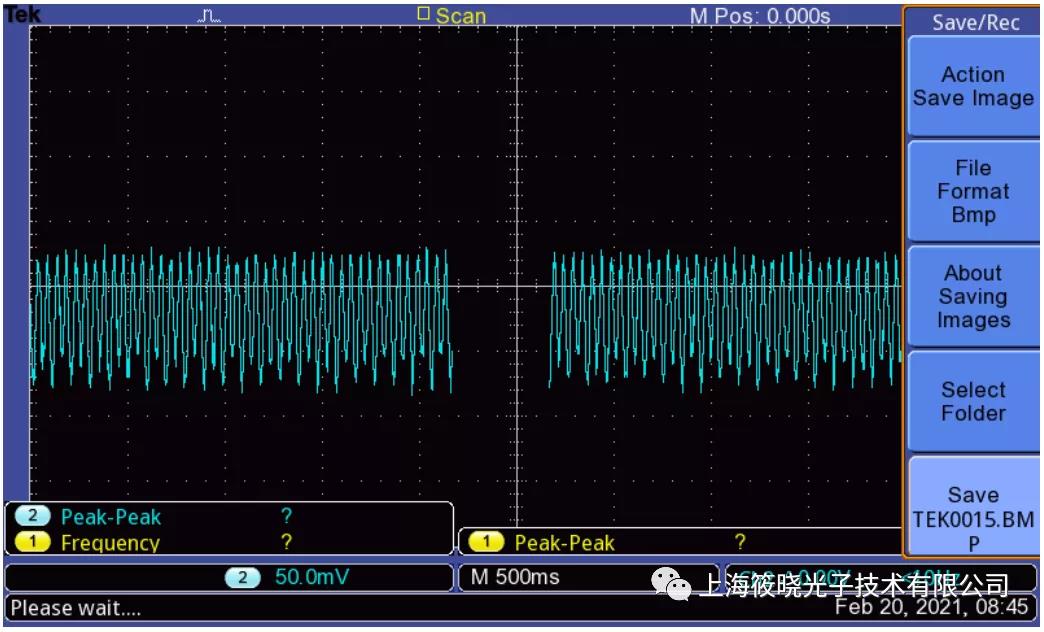The image size is (1044, 632).
Task: Change File Format Bmp option
Action: 972,191
